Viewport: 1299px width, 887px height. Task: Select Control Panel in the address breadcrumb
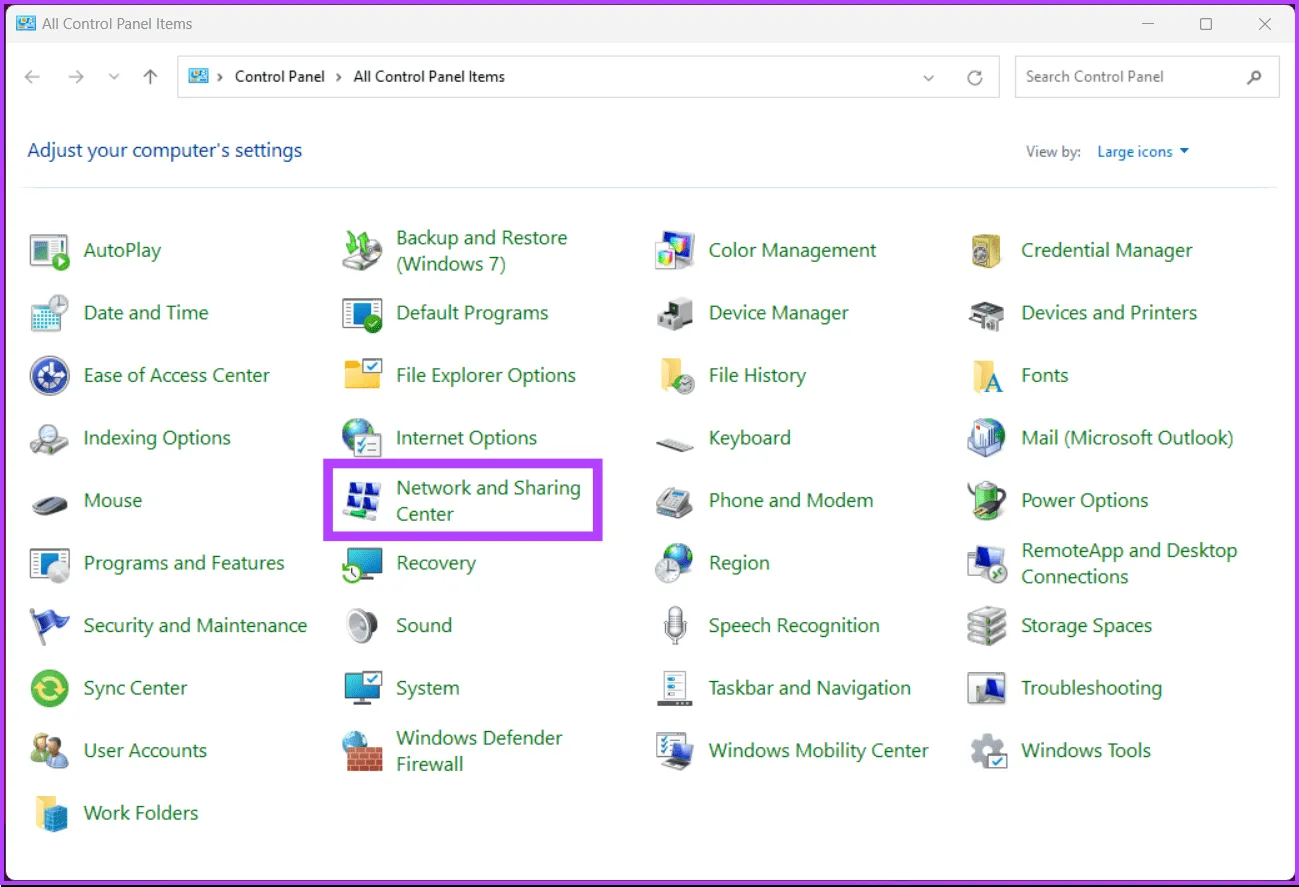[279, 77]
